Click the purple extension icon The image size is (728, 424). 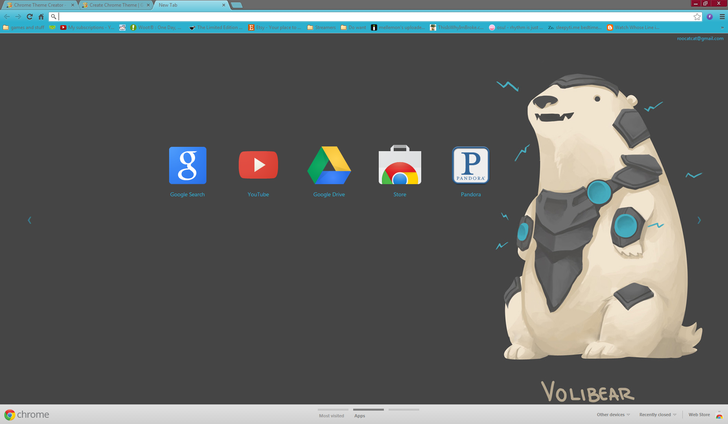(709, 17)
